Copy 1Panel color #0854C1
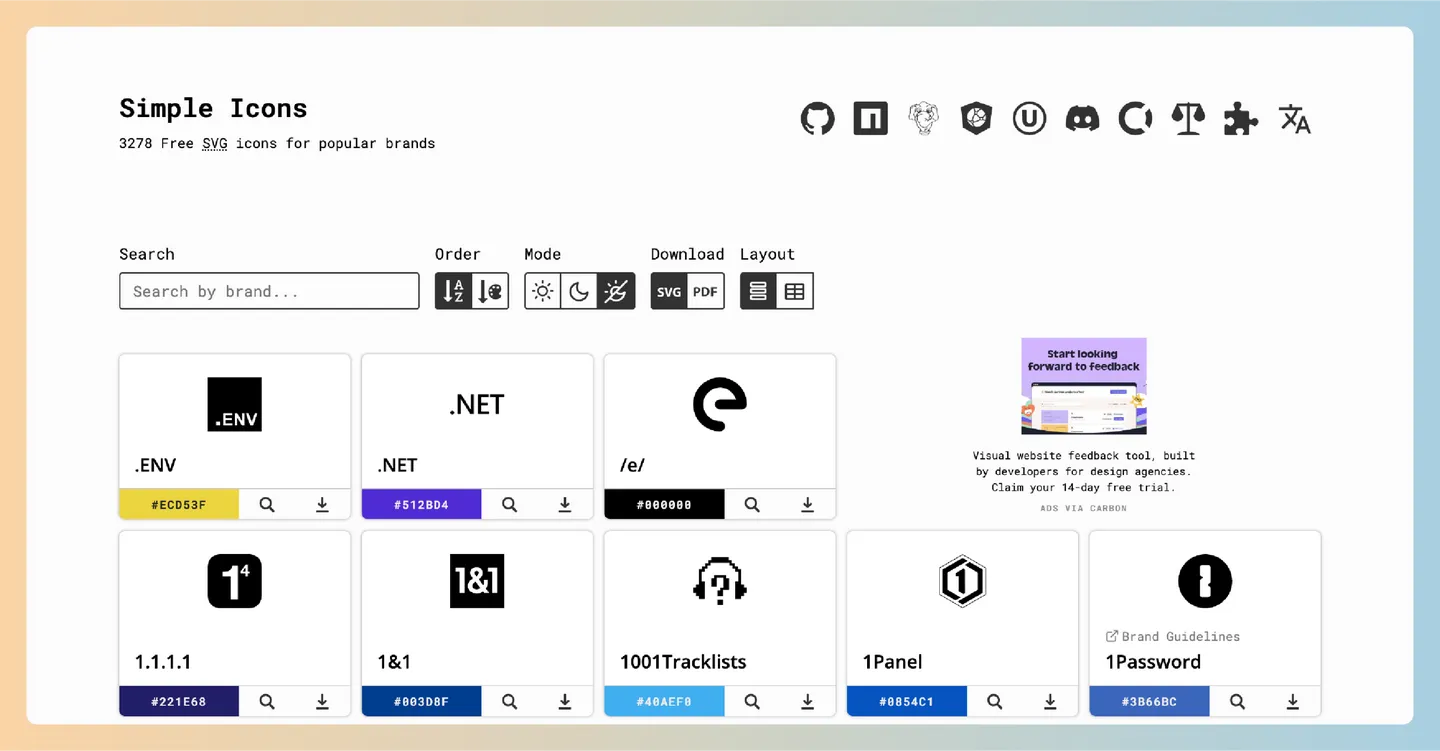 click(x=907, y=702)
